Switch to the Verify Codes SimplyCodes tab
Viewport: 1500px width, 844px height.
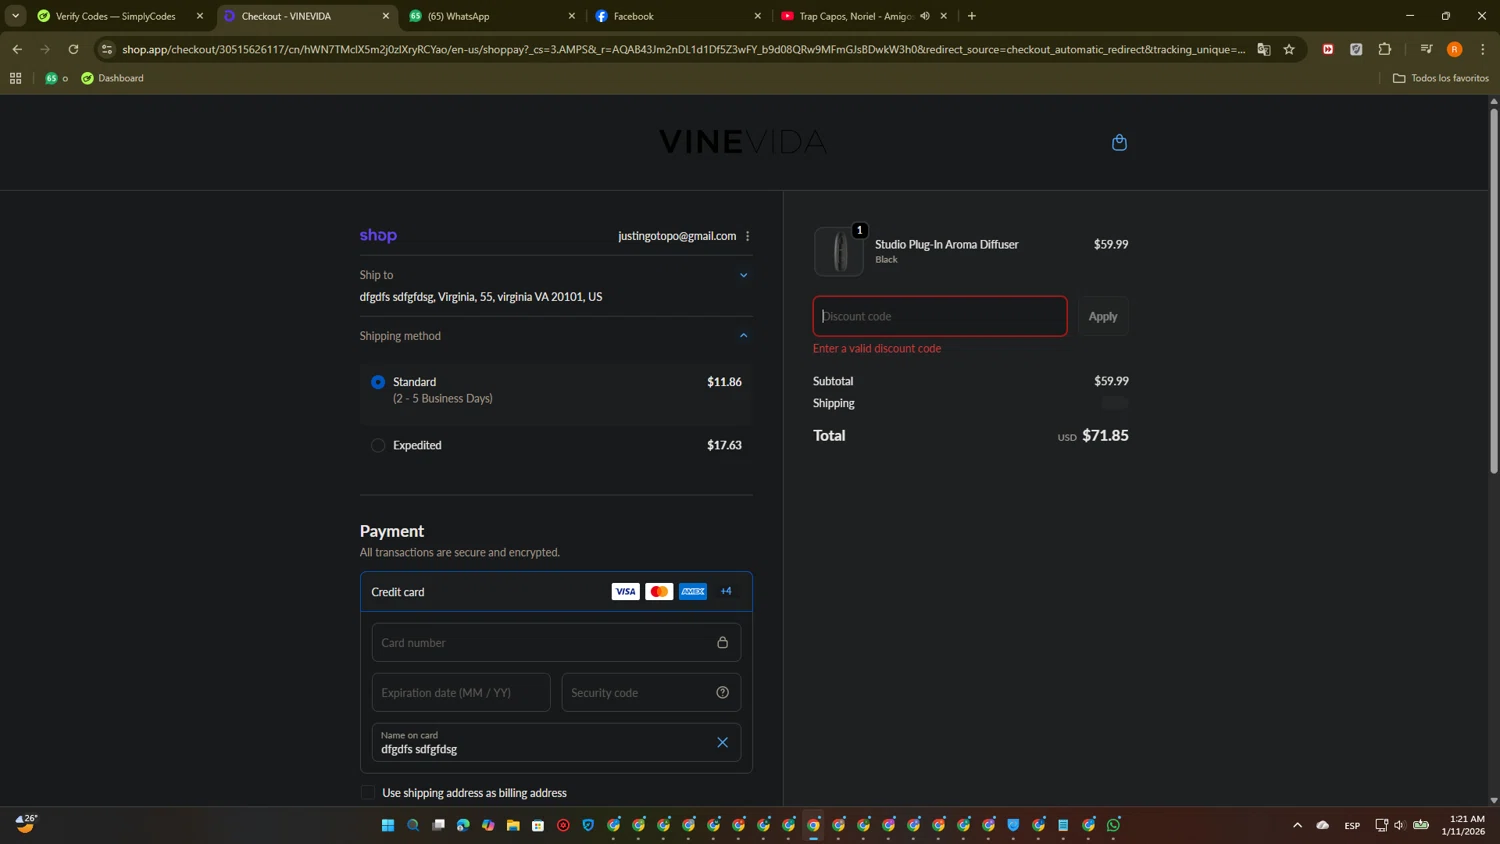point(120,16)
